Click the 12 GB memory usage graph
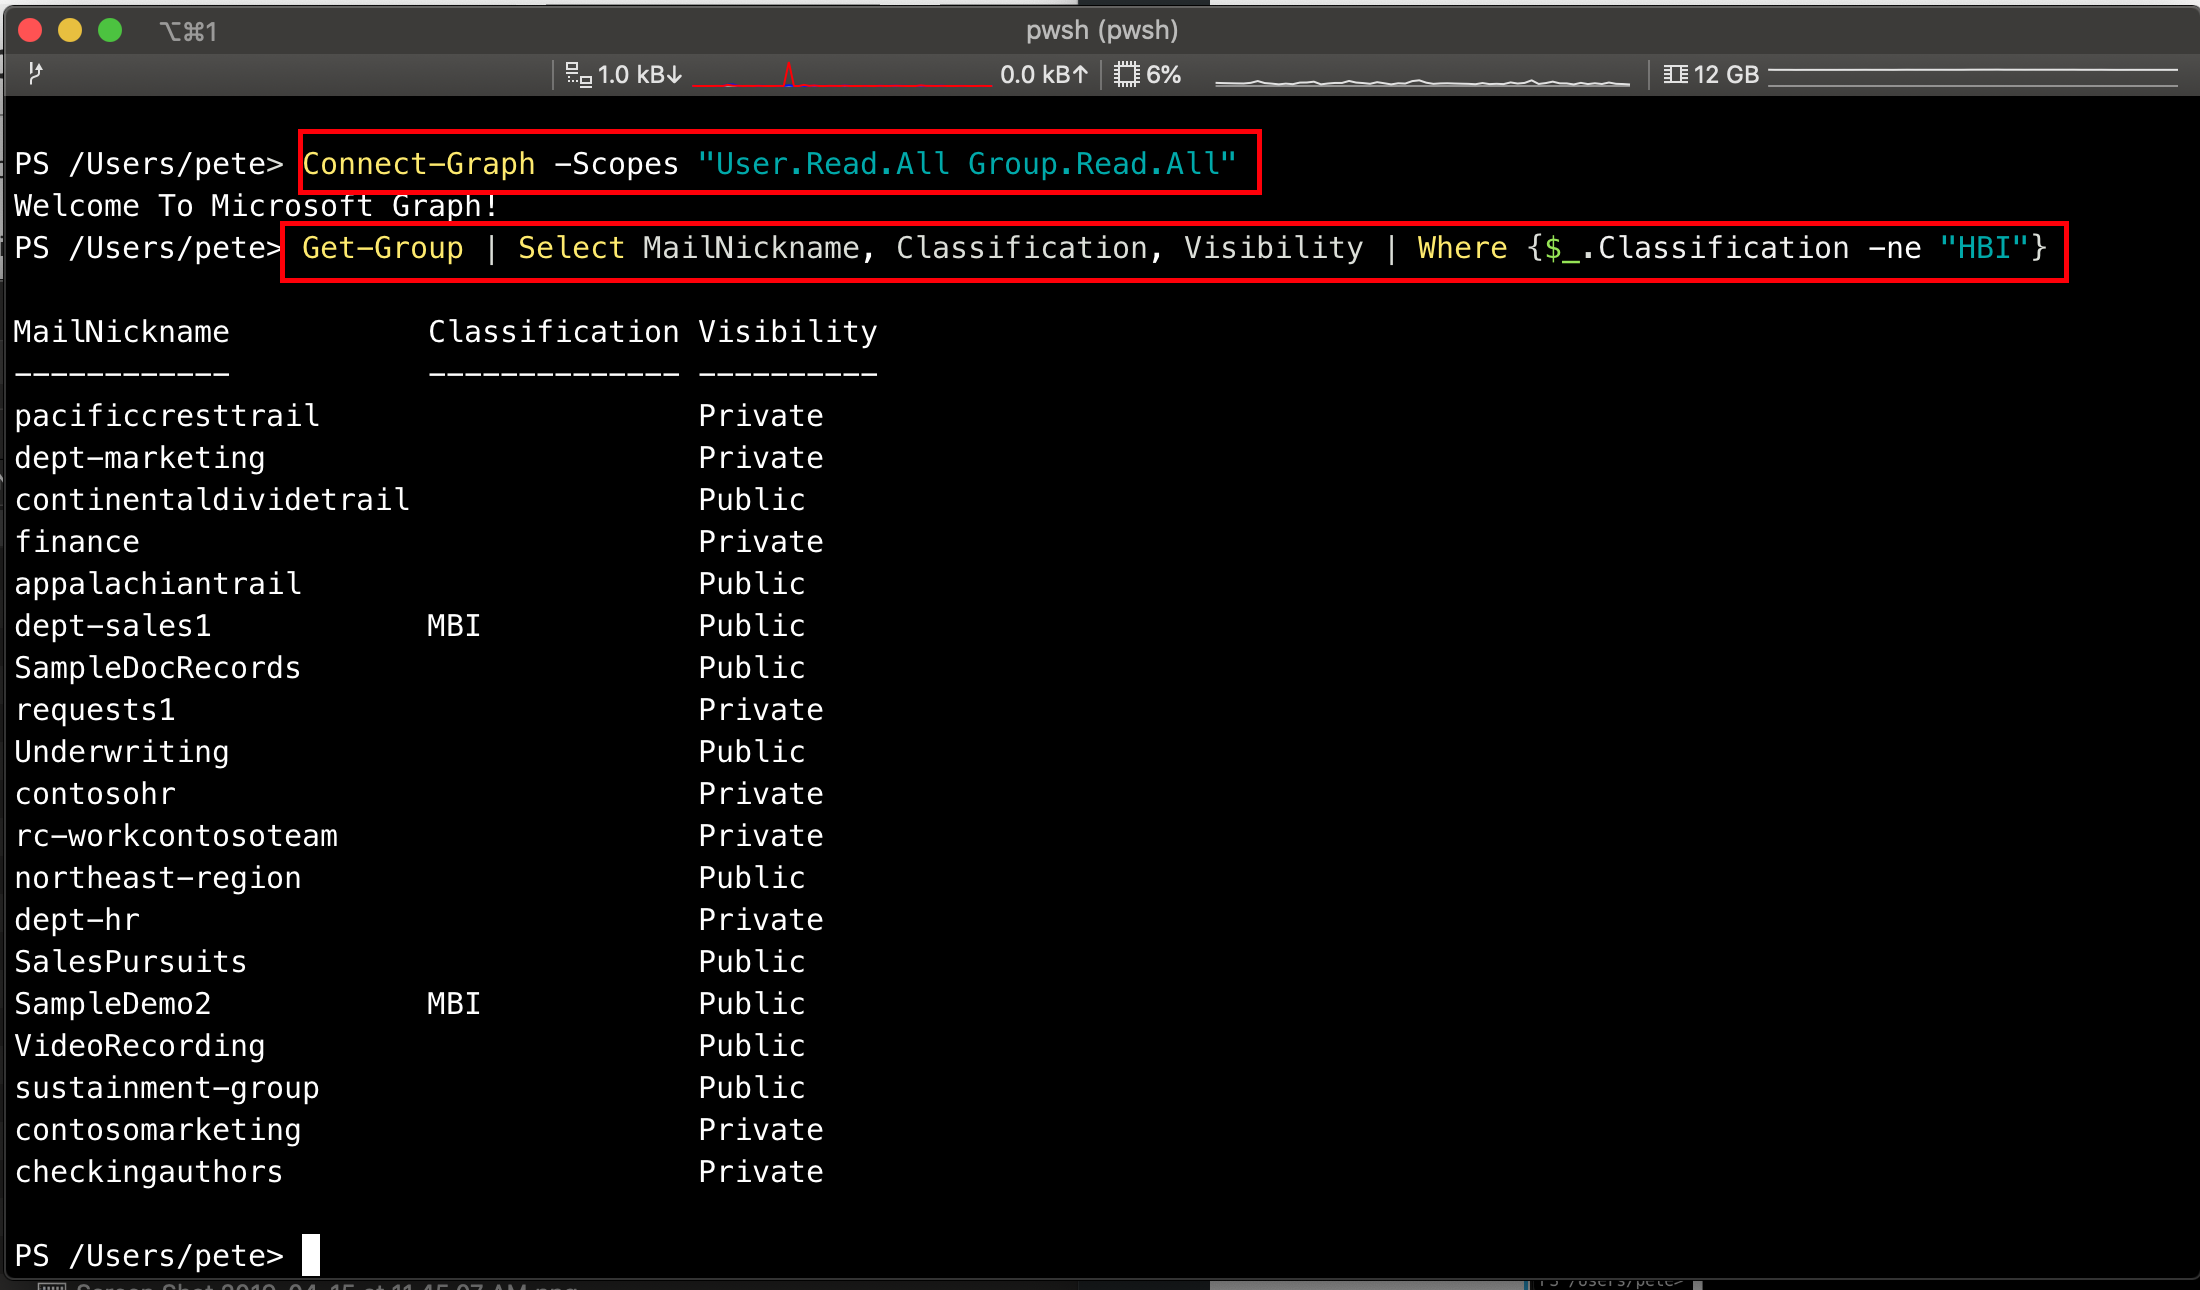Viewport: 2200px width, 1290px height. click(x=1972, y=76)
